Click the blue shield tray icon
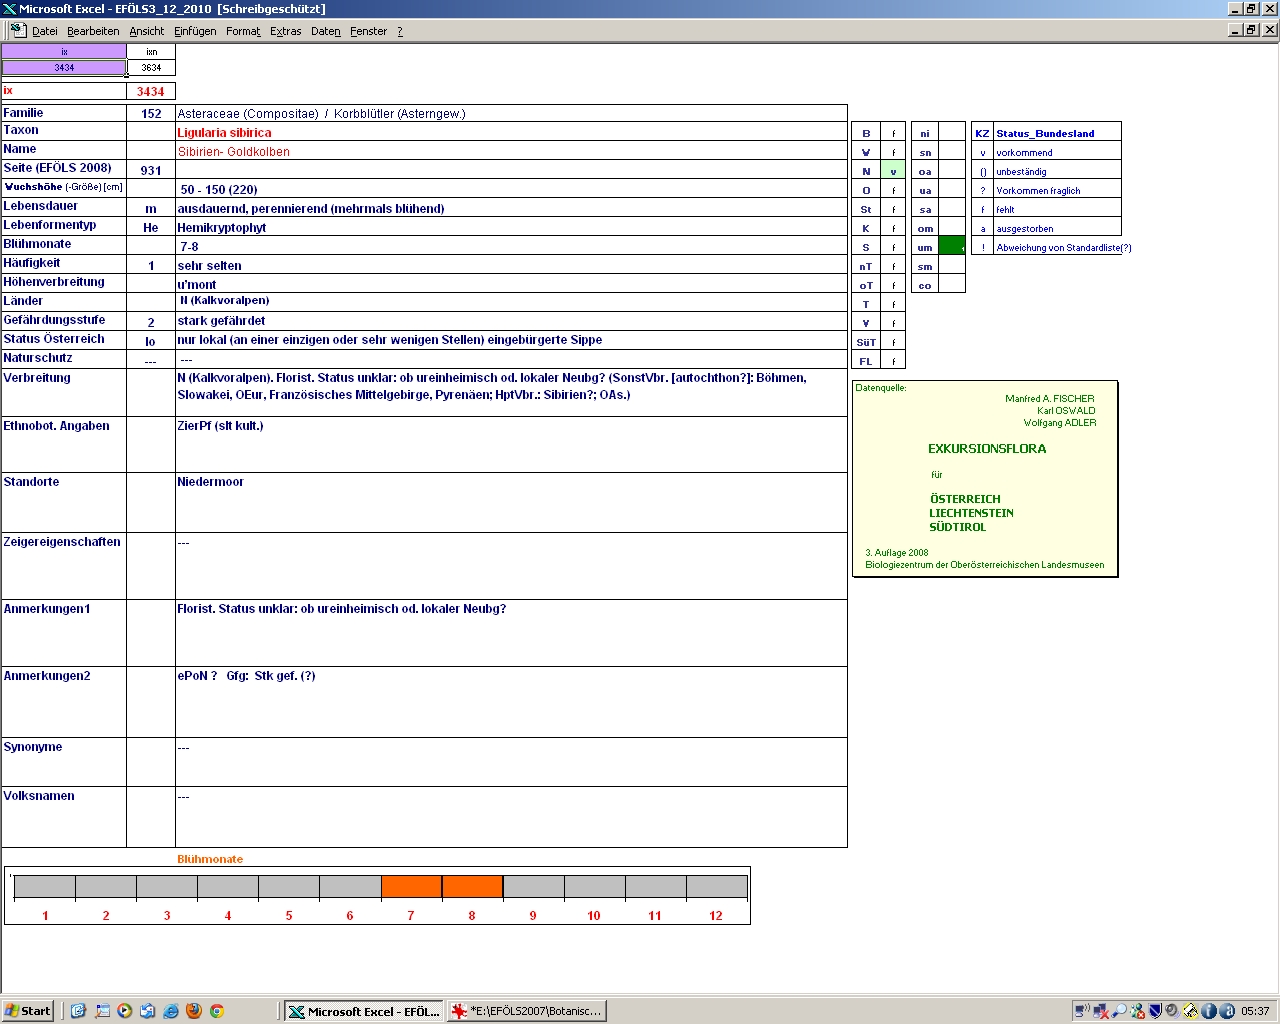1280x1024 pixels. click(x=1155, y=1011)
